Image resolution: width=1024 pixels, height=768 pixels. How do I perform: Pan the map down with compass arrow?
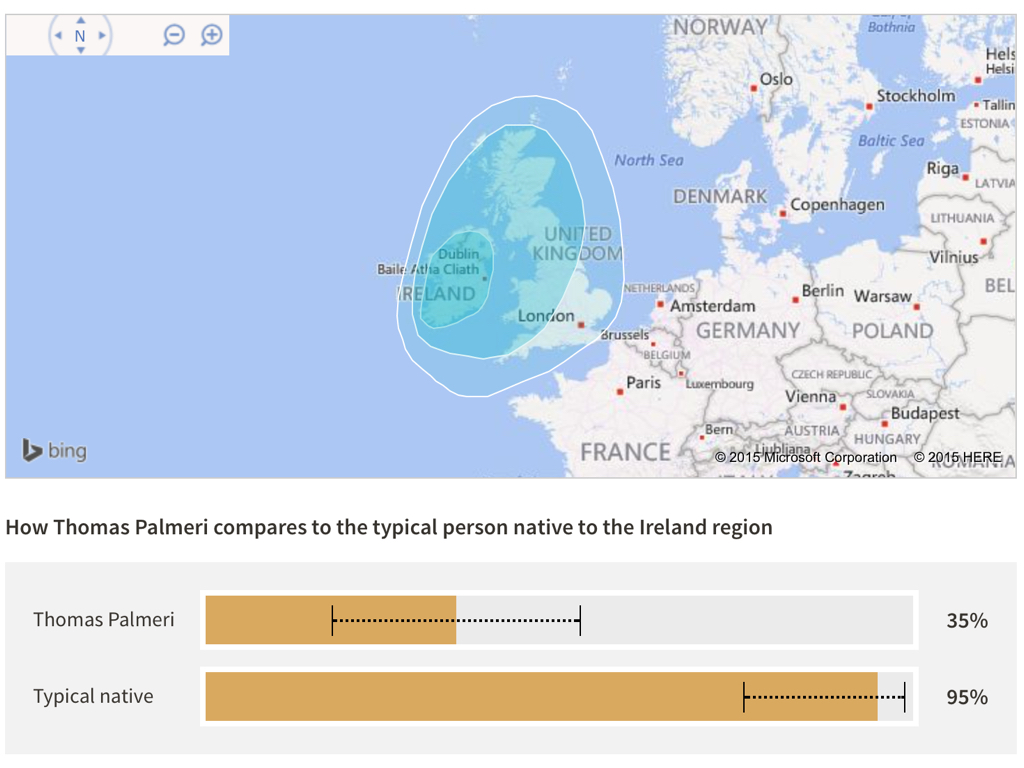[x=80, y=51]
